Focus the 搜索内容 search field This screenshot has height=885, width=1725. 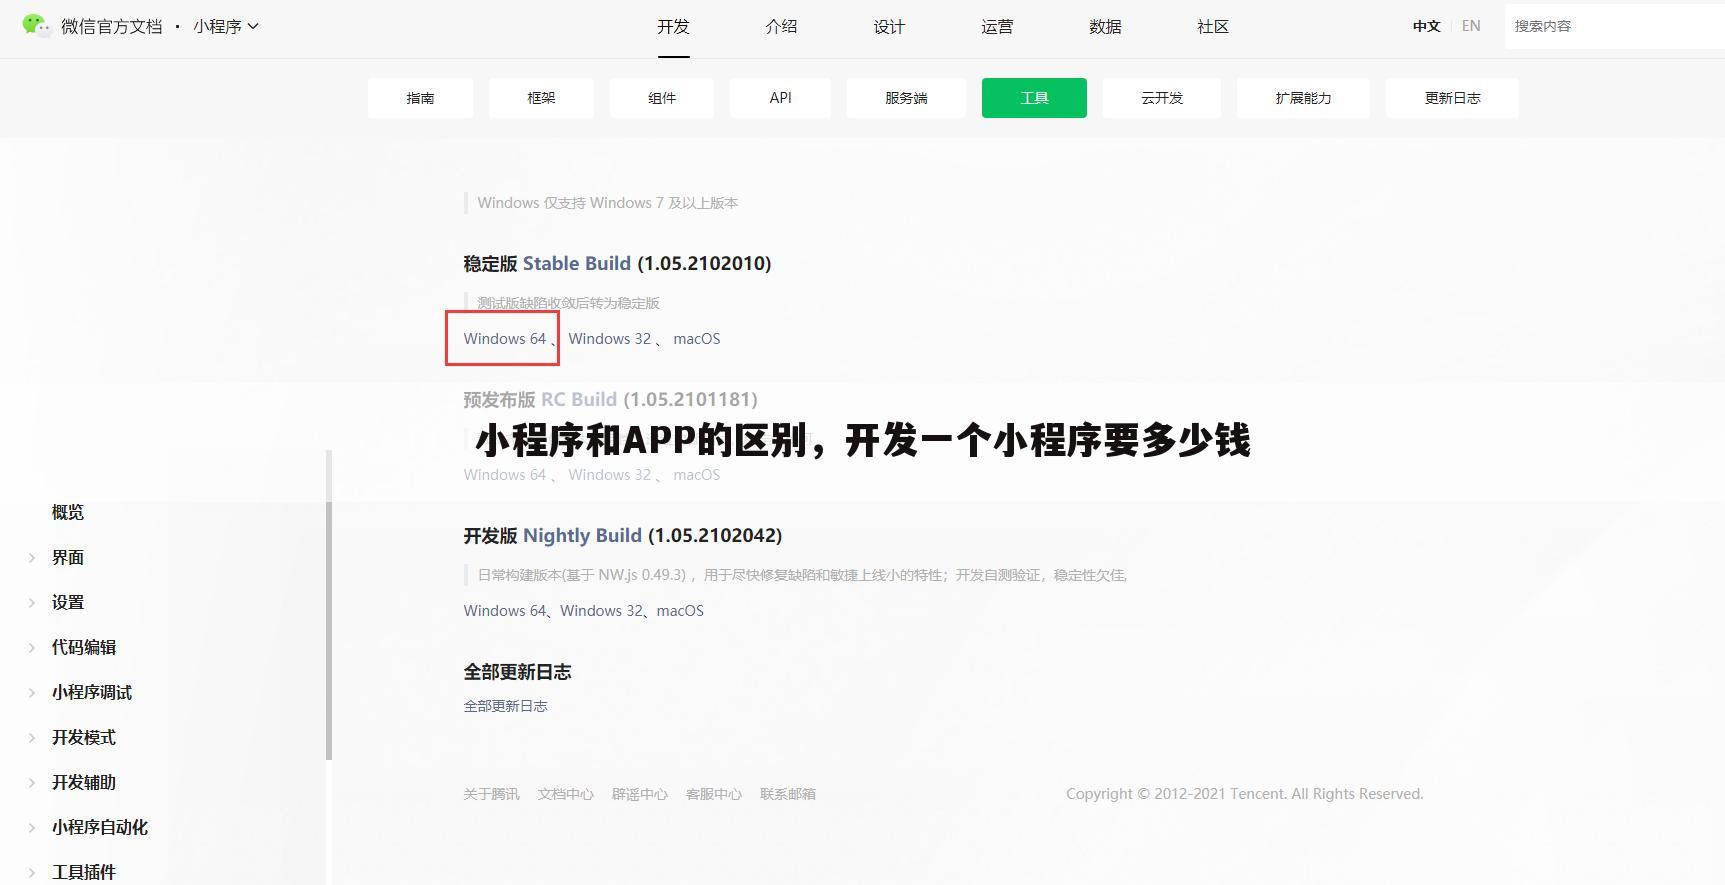pyautogui.click(x=1614, y=26)
